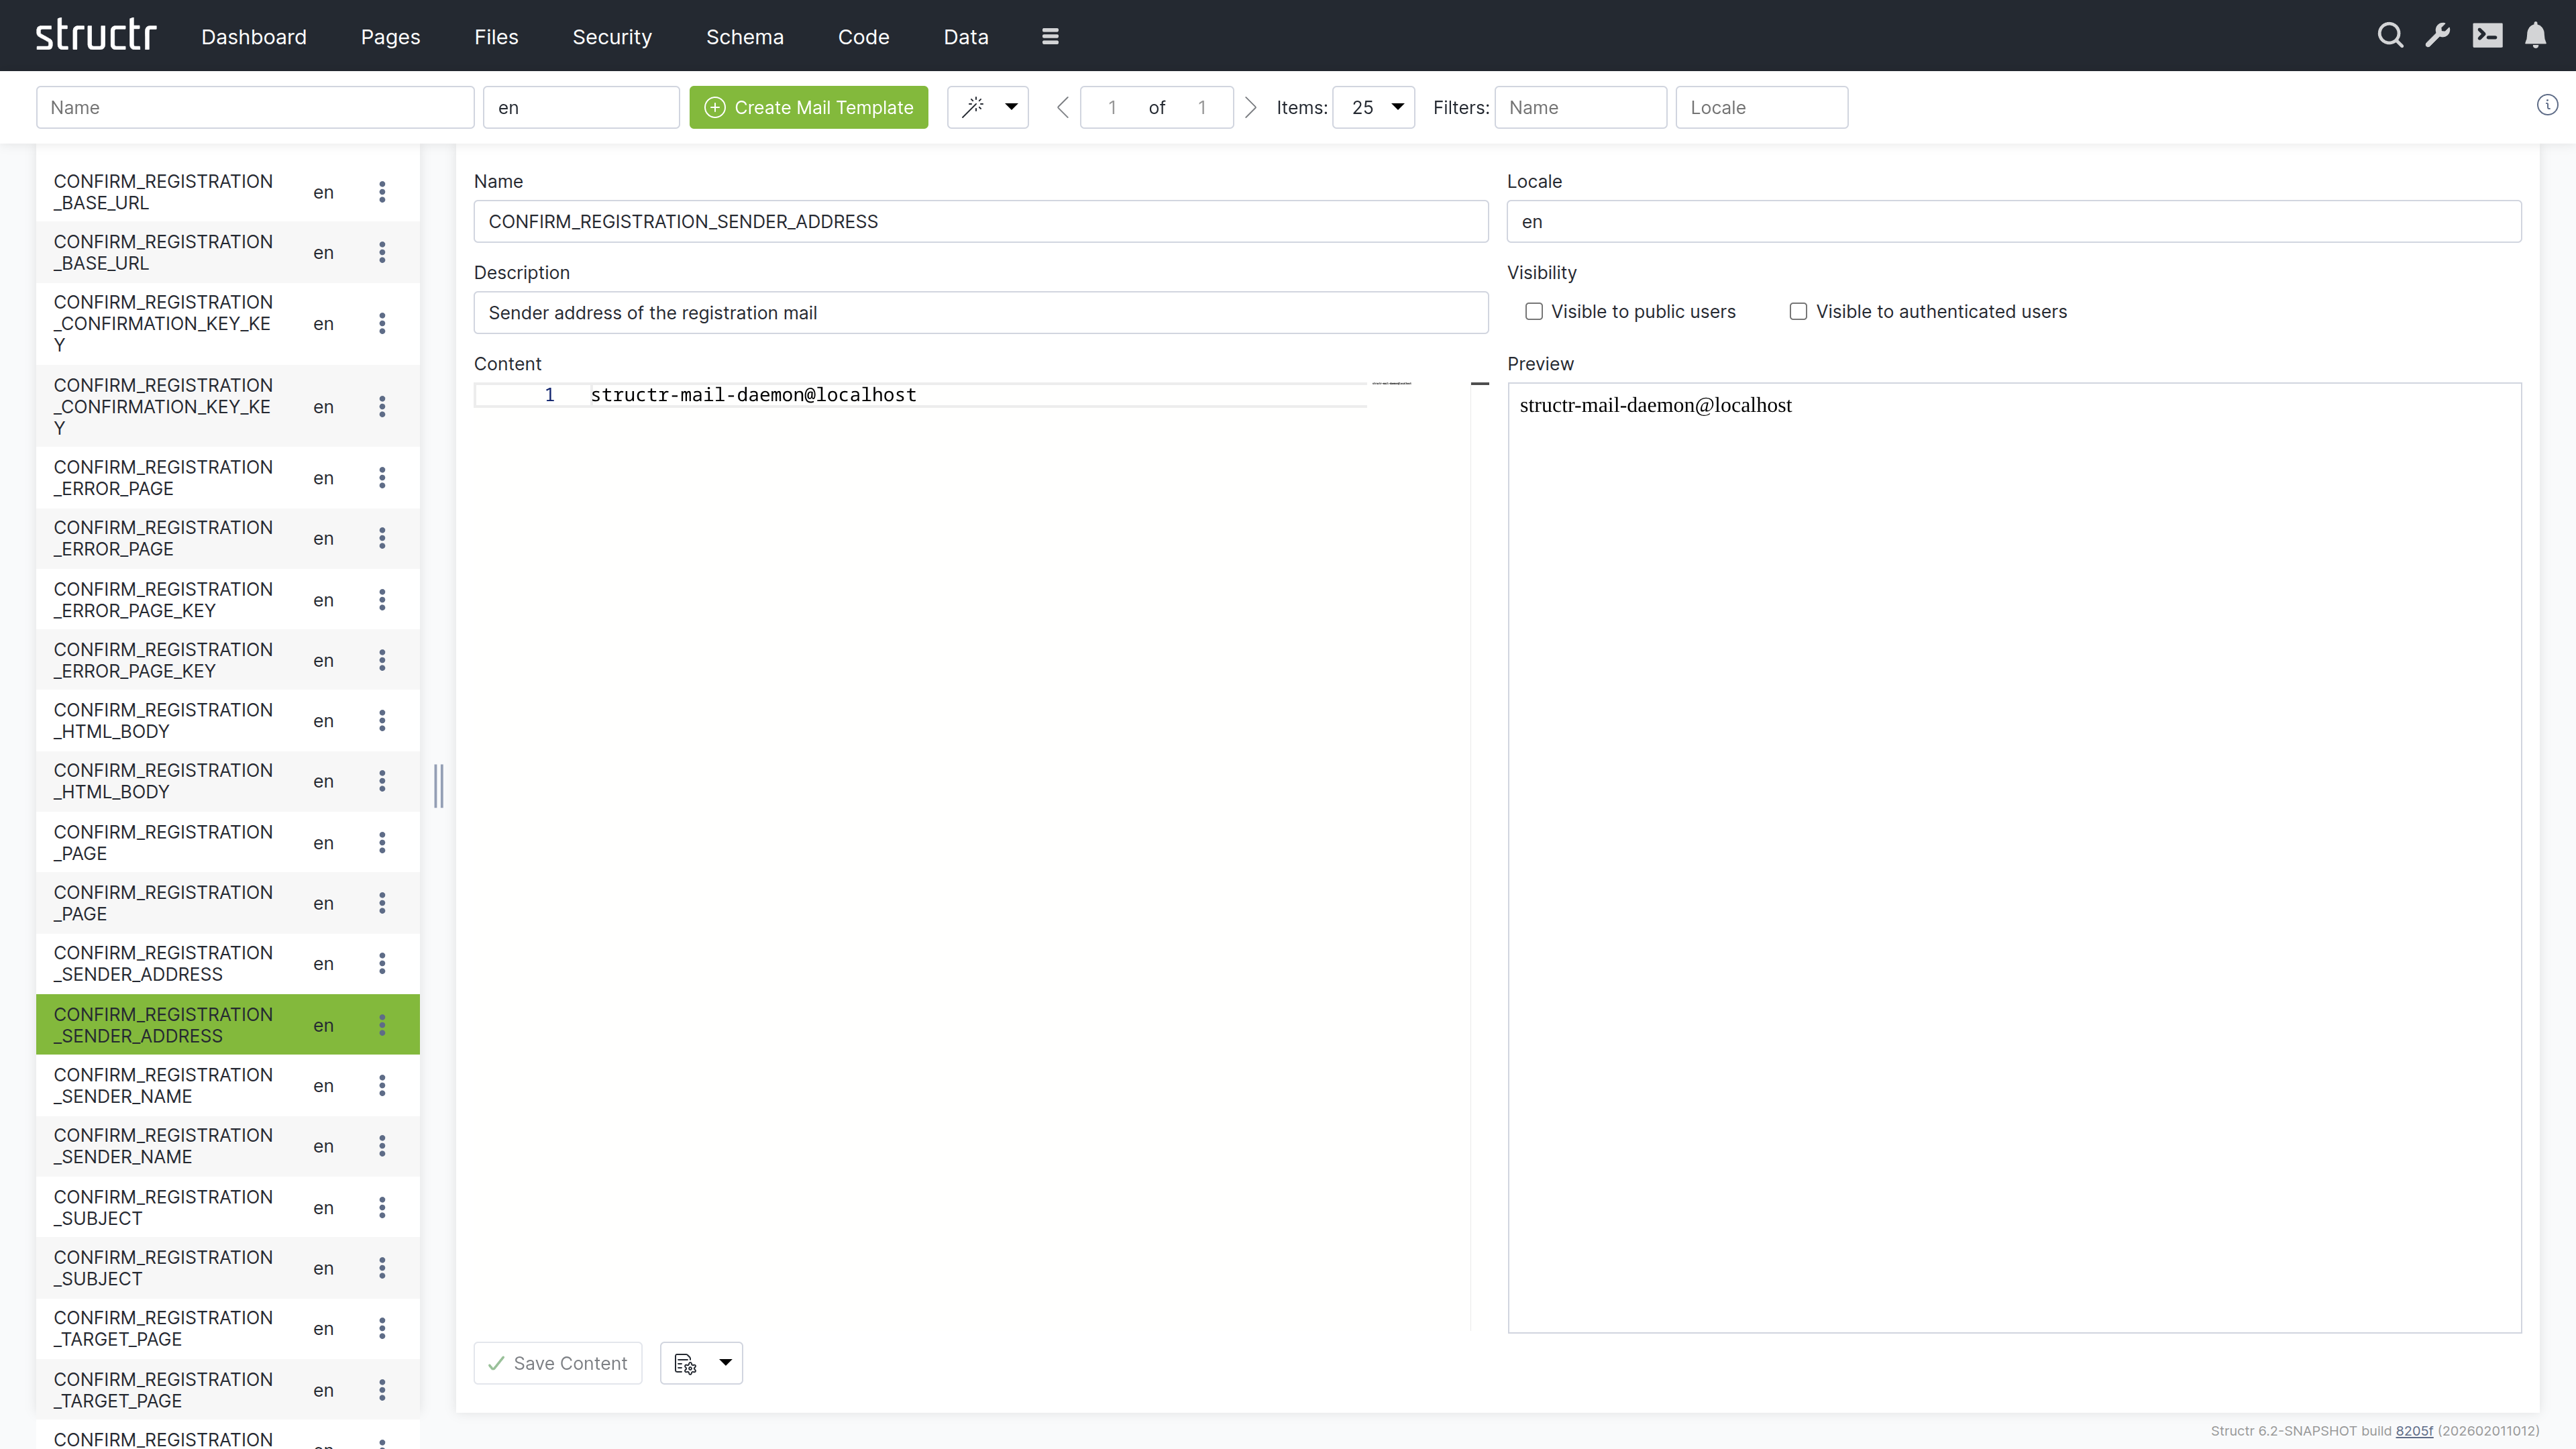
Task: Open the configuration wrench tool
Action: [x=2438, y=35]
